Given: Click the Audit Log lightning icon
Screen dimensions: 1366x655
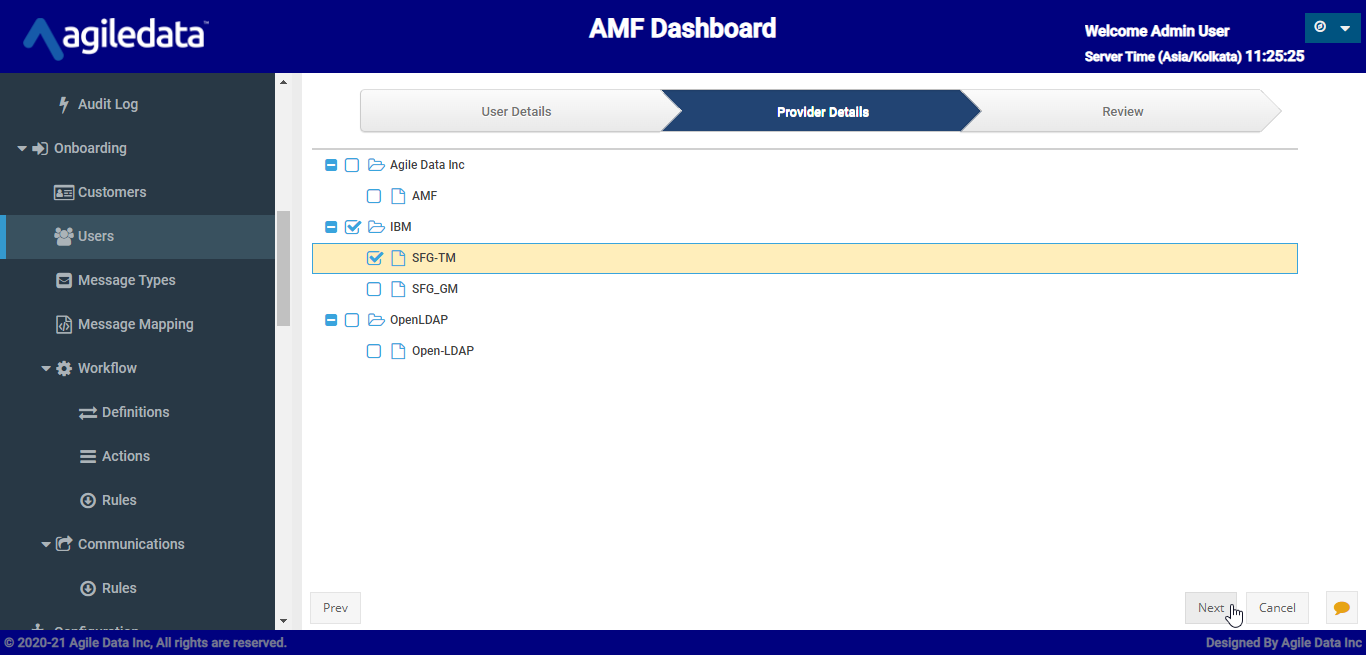Looking at the screenshot, I should click(x=65, y=104).
